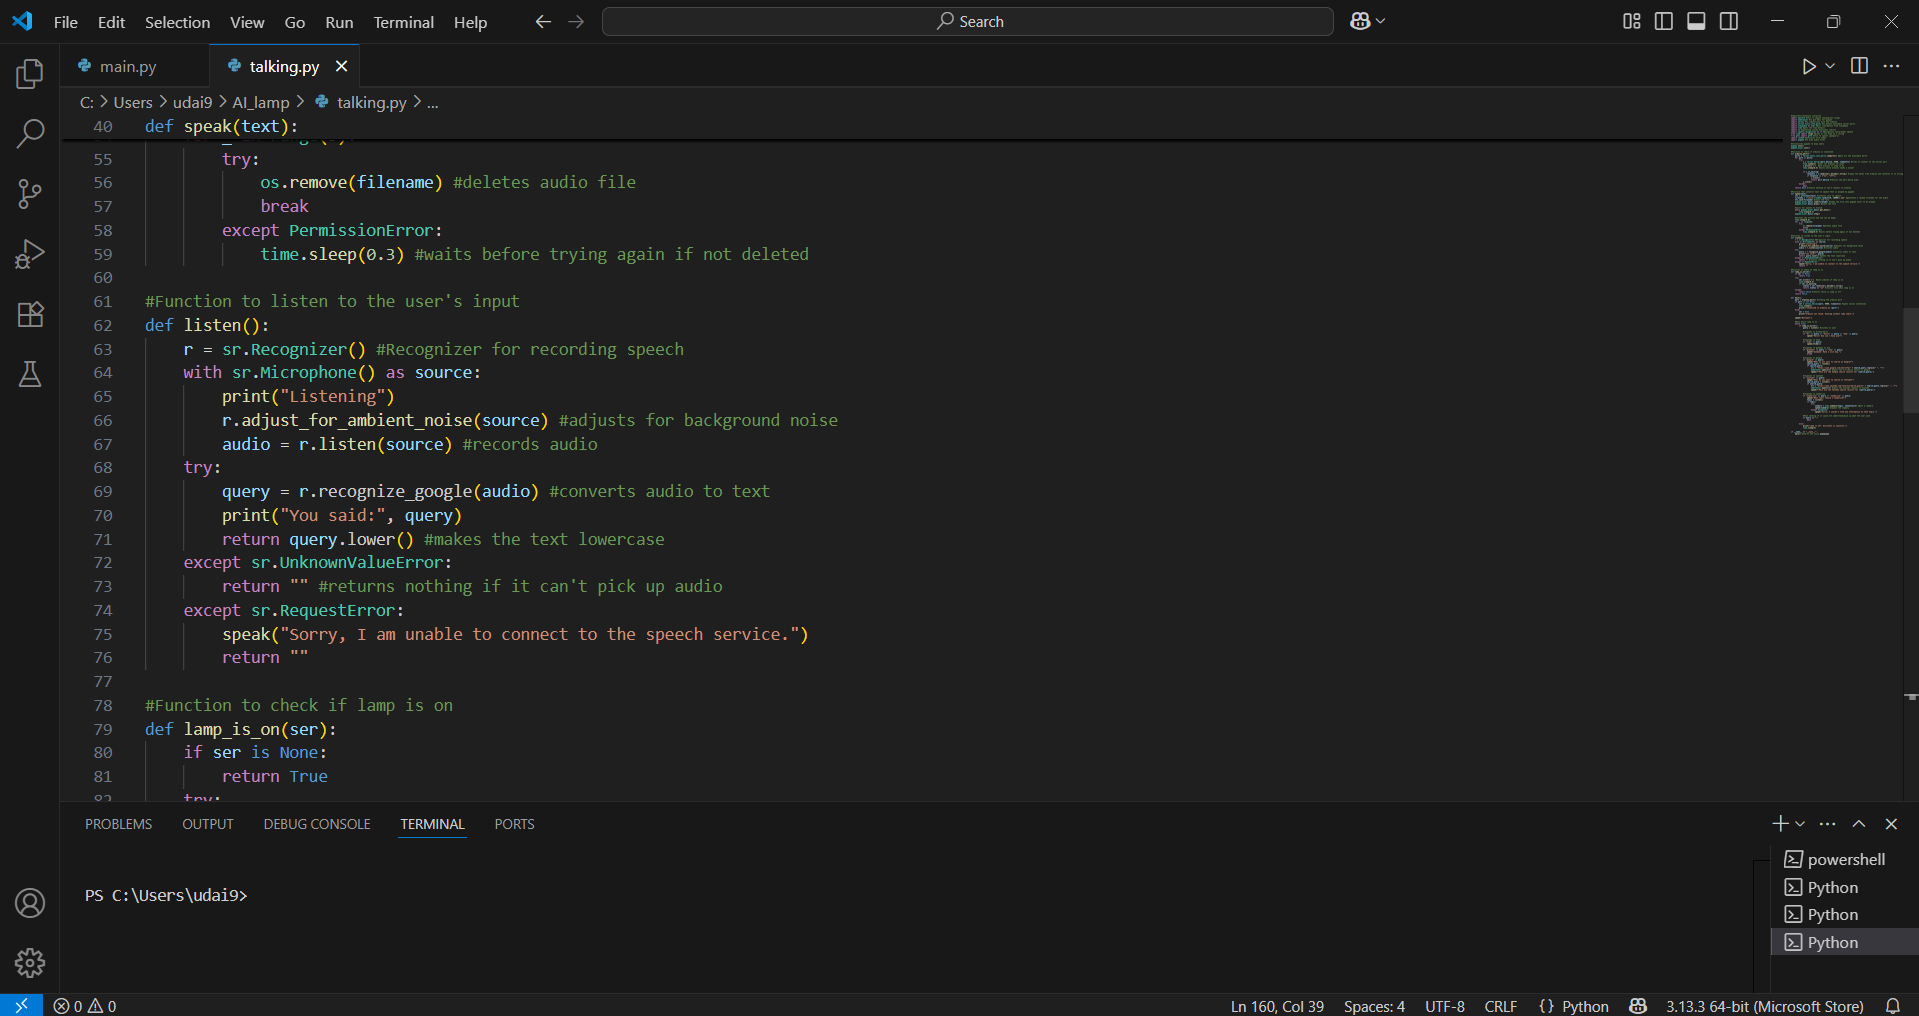Click the Run Python File play button

tap(1808, 66)
